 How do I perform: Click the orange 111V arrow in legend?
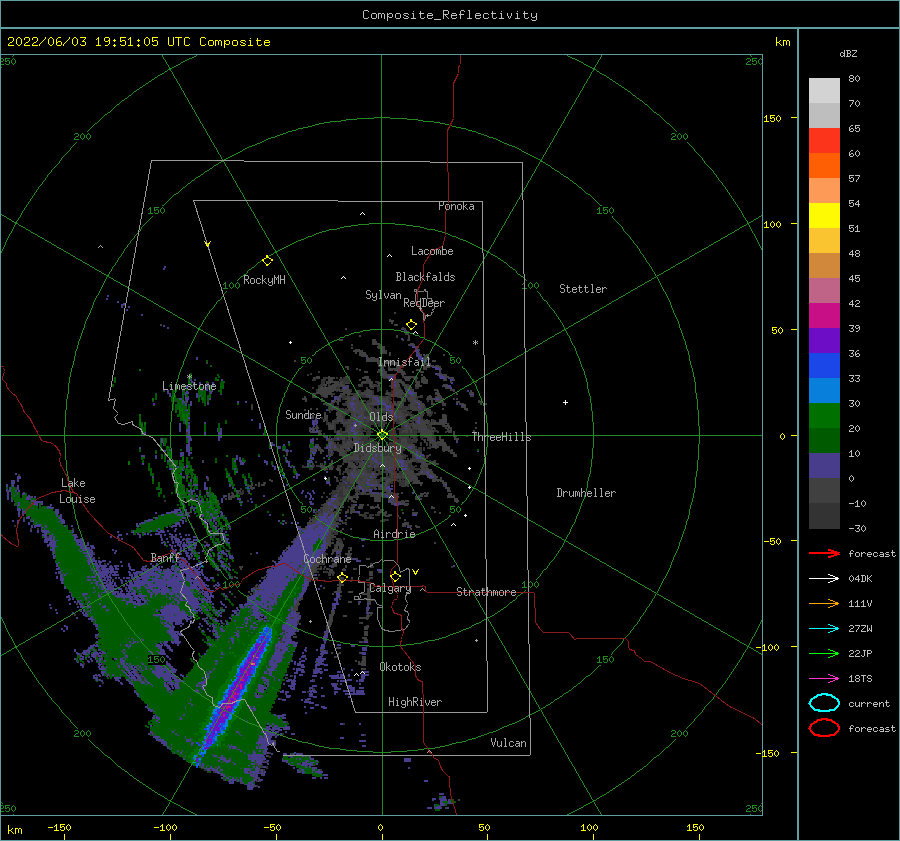click(x=824, y=603)
